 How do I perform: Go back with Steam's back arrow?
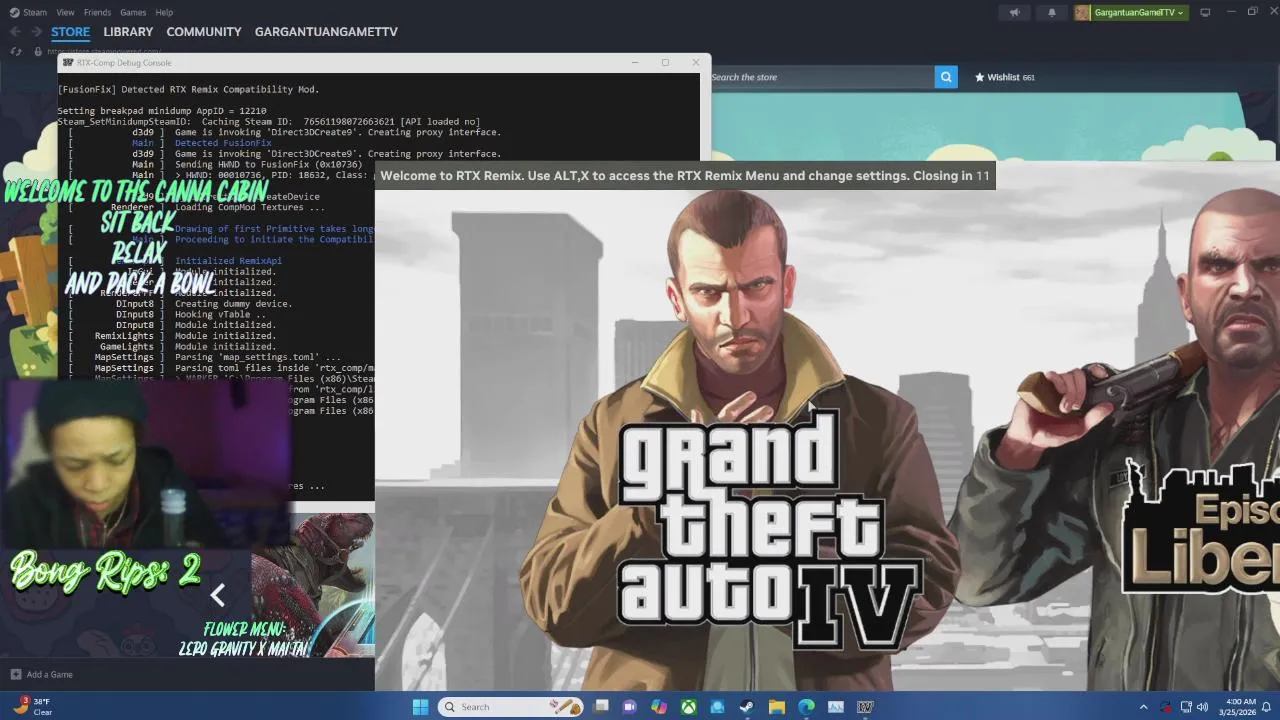point(15,32)
